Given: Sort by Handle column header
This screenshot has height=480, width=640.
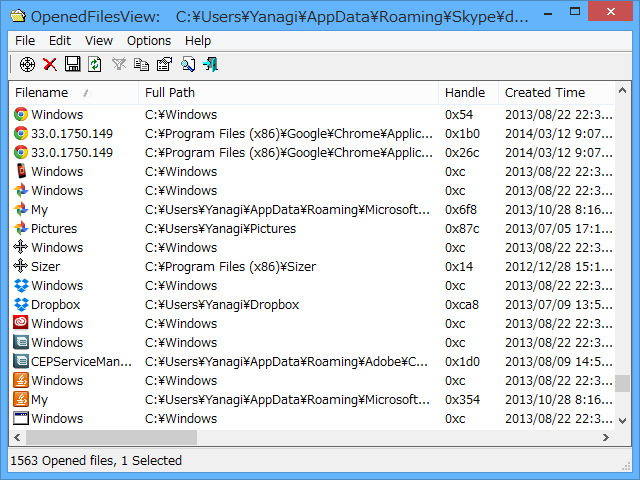Looking at the screenshot, I should (x=469, y=93).
